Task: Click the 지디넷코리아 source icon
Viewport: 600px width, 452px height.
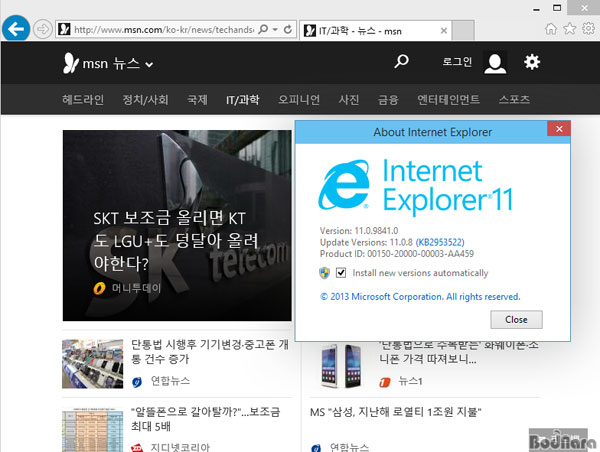Action: [x=137, y=447]
